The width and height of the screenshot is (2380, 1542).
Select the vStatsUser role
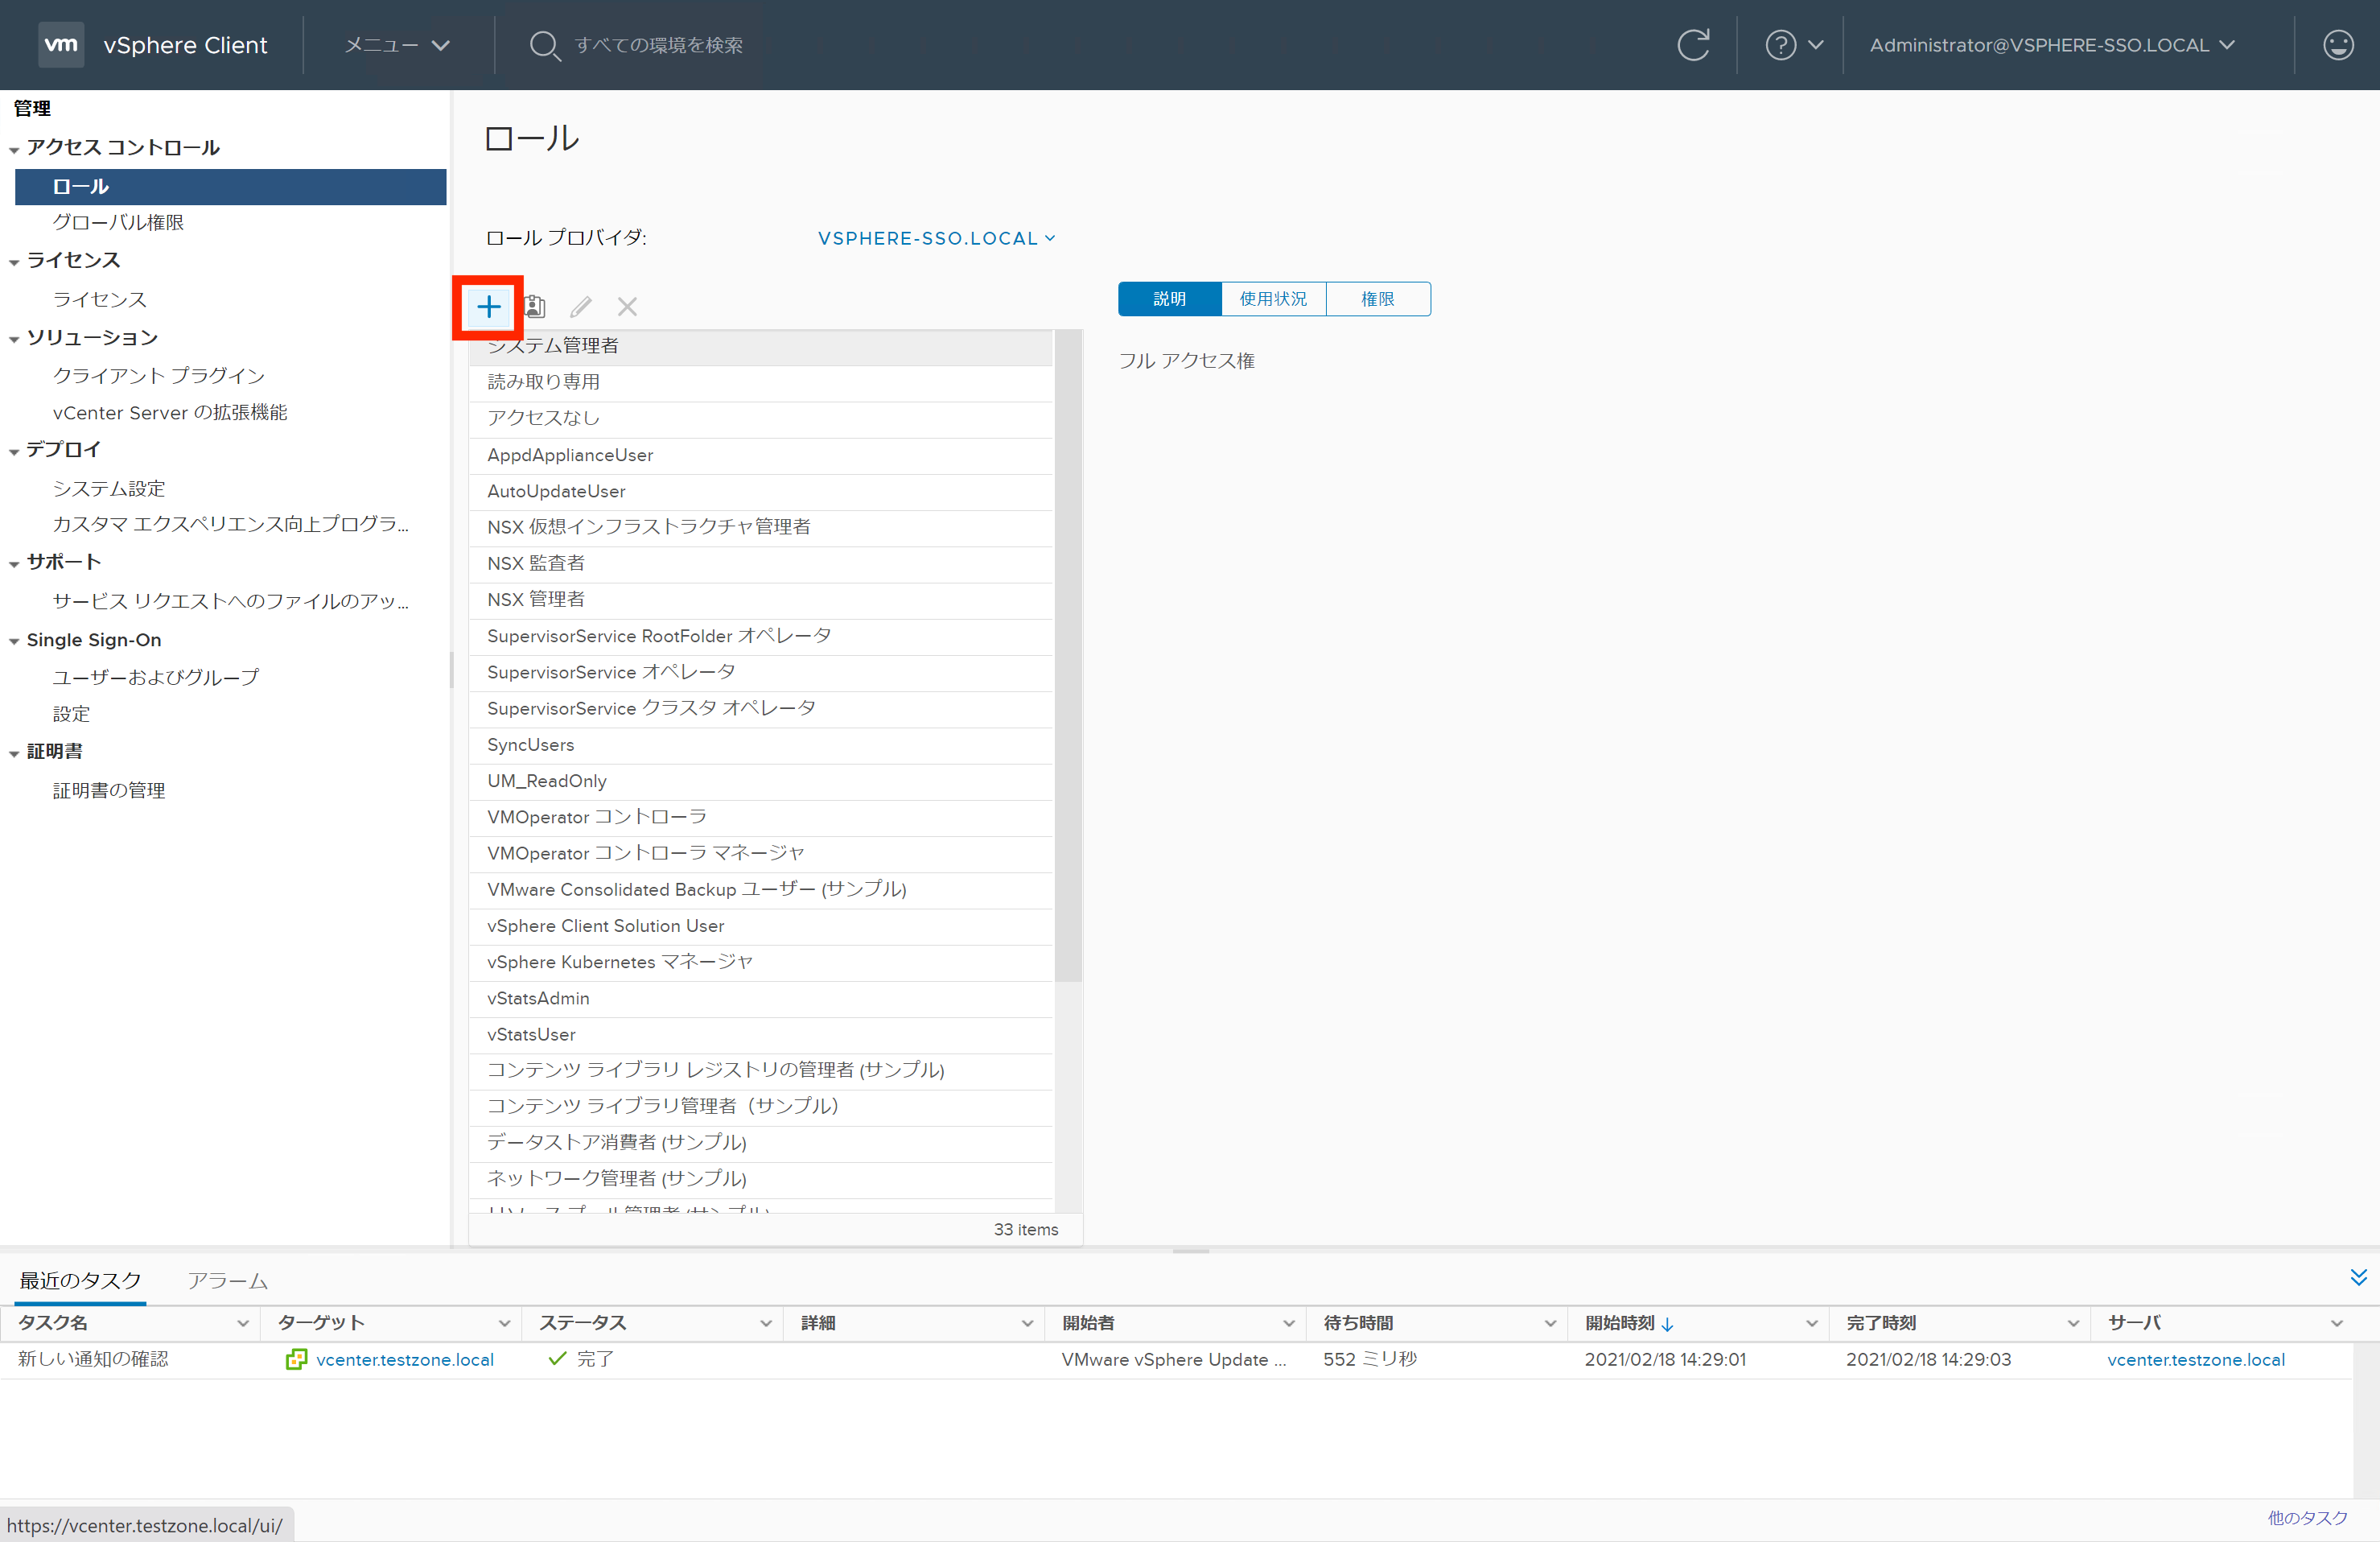pos(761,1035)
